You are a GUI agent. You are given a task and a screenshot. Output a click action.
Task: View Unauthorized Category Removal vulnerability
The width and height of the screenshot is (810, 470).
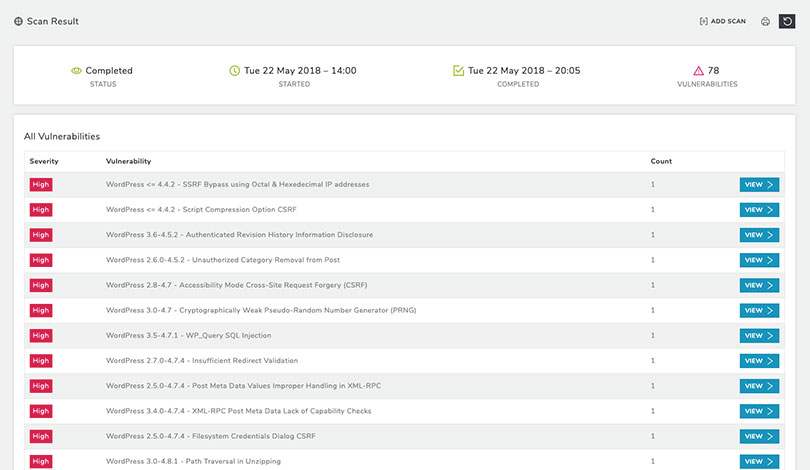tap(759, 260)
